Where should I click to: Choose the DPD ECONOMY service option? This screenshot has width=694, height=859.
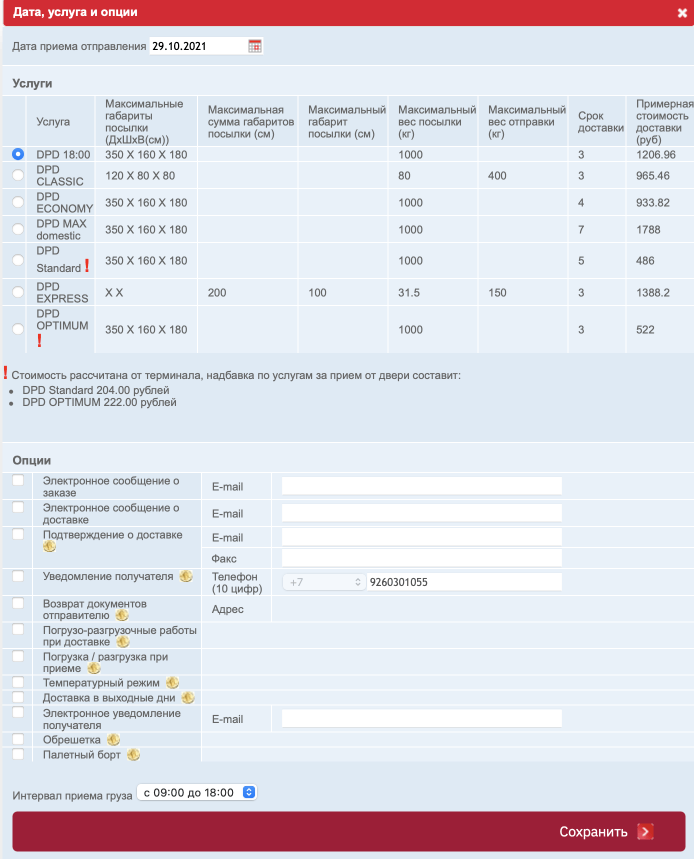coord(18,202)
